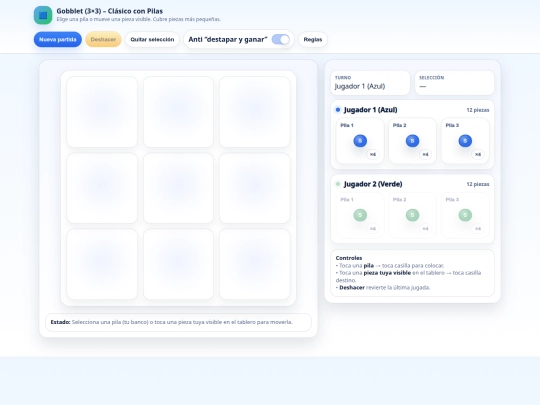Click the center cell of the board
This screenshot has width=540, height=405.
click(178, 188)
